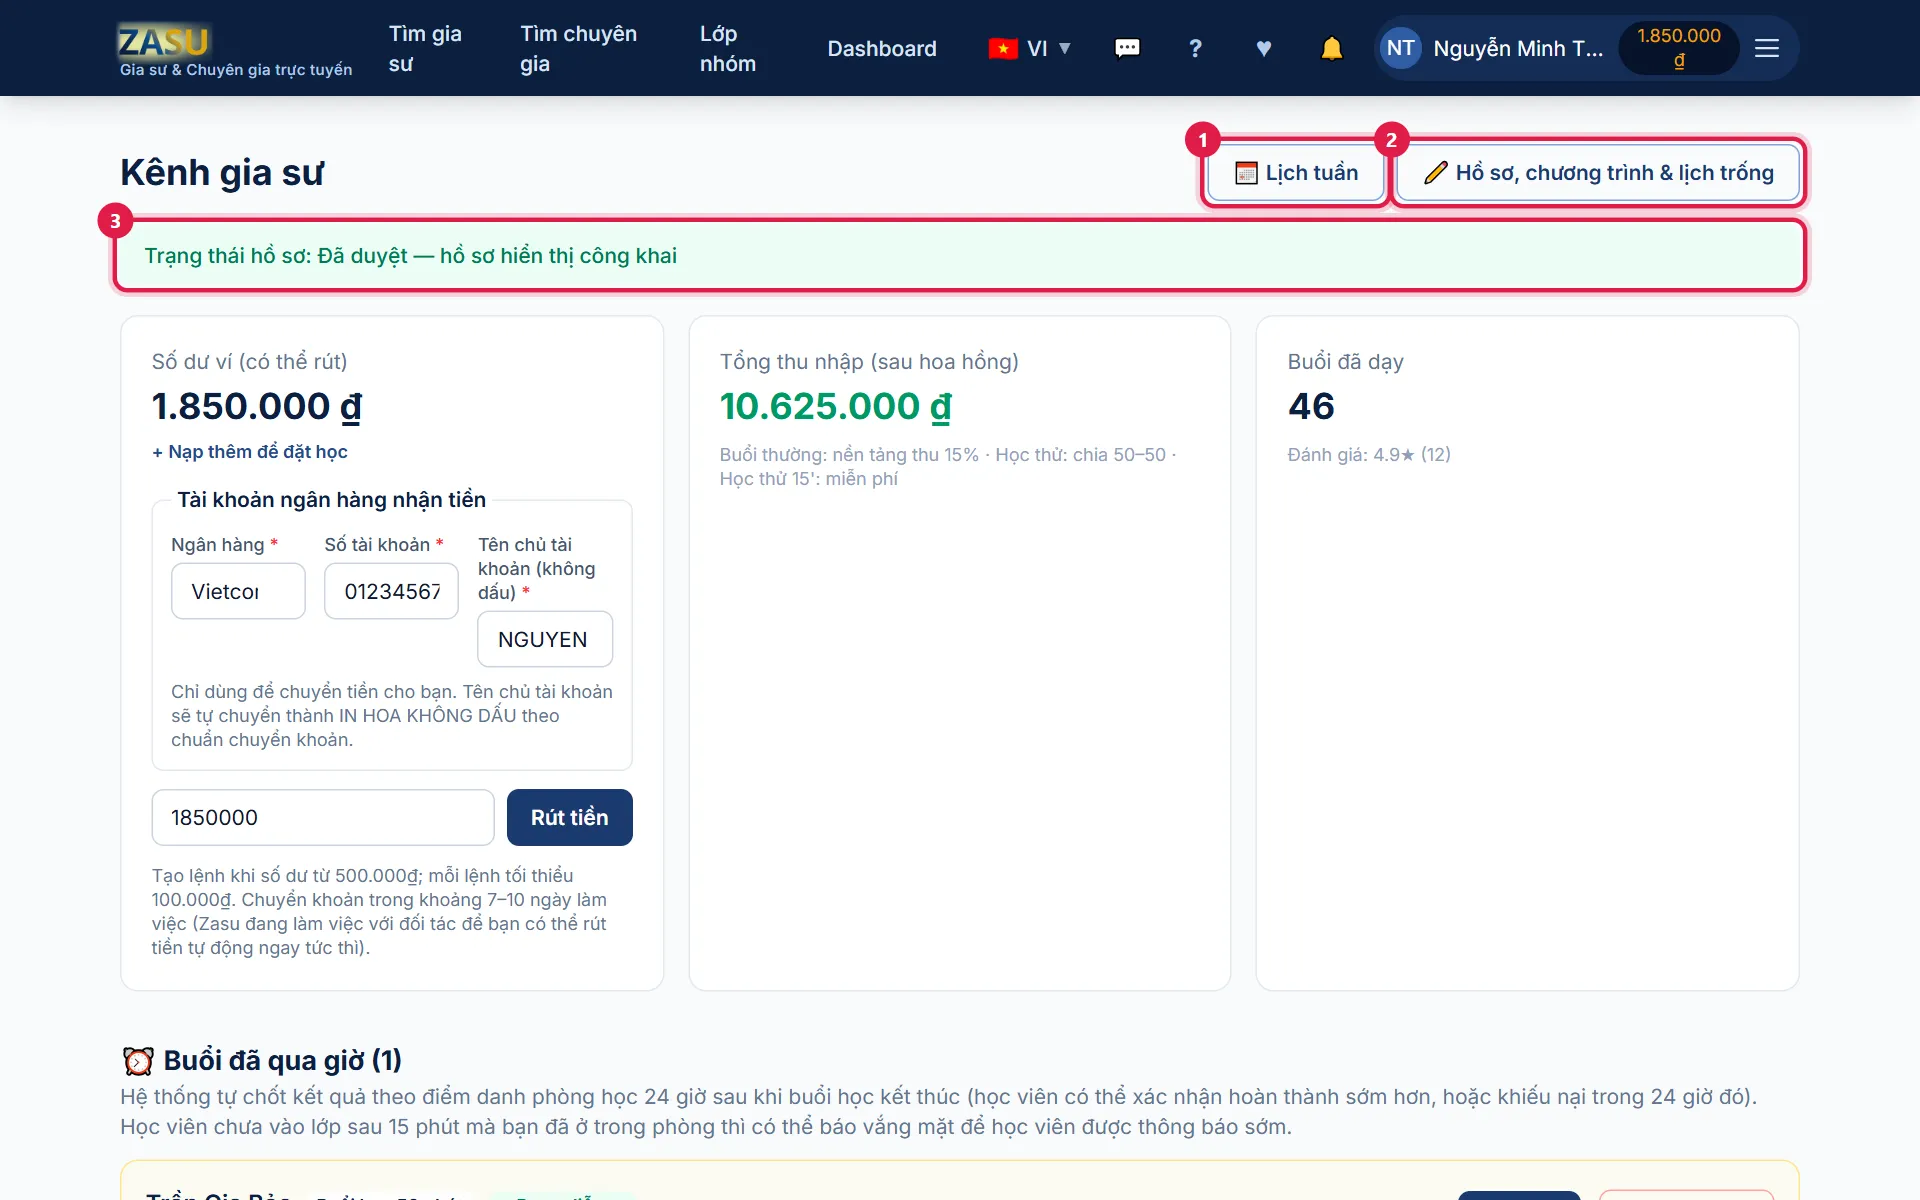This screenshot has width=1920, height=1200.
Task: Open the chat messages icon
Action: pyautogui.click(x=1127, y=48)
